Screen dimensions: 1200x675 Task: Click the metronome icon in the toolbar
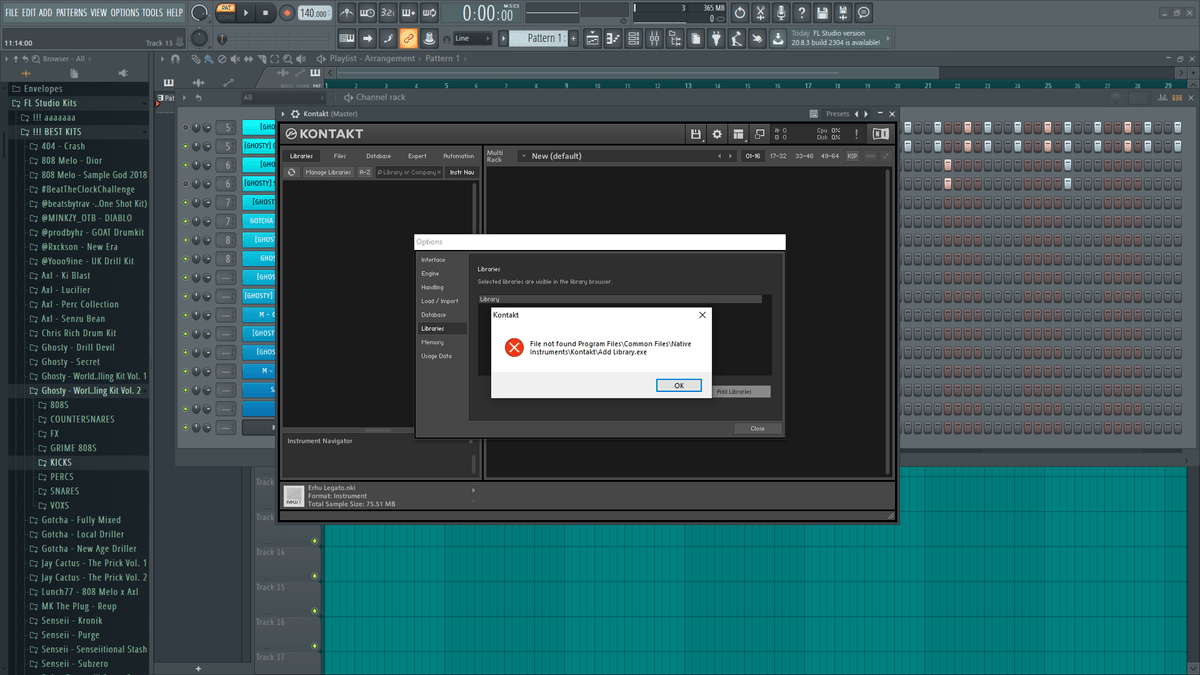pos(346,13)
